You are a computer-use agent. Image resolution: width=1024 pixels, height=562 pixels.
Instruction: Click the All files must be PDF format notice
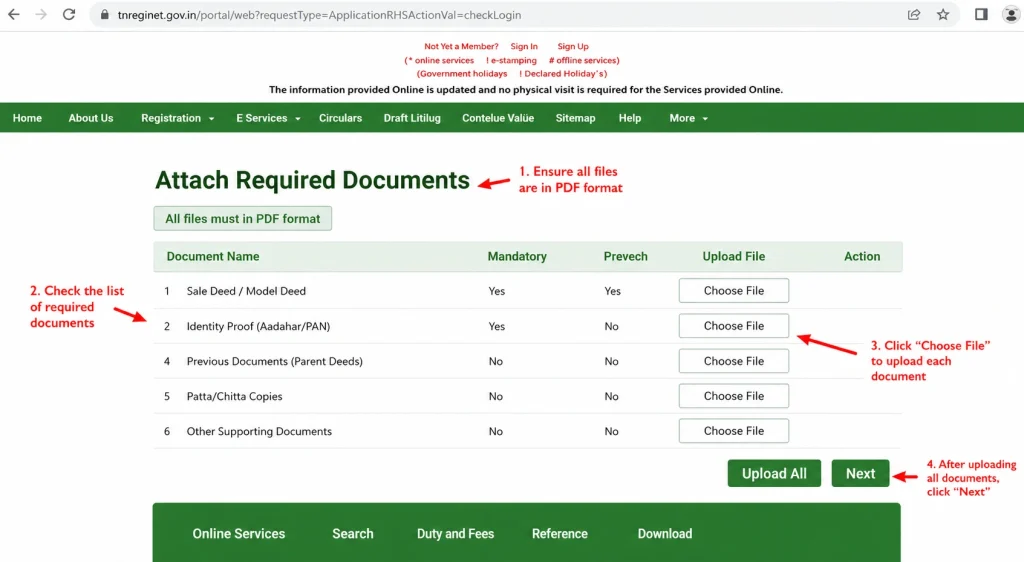[x=242, y=219]
